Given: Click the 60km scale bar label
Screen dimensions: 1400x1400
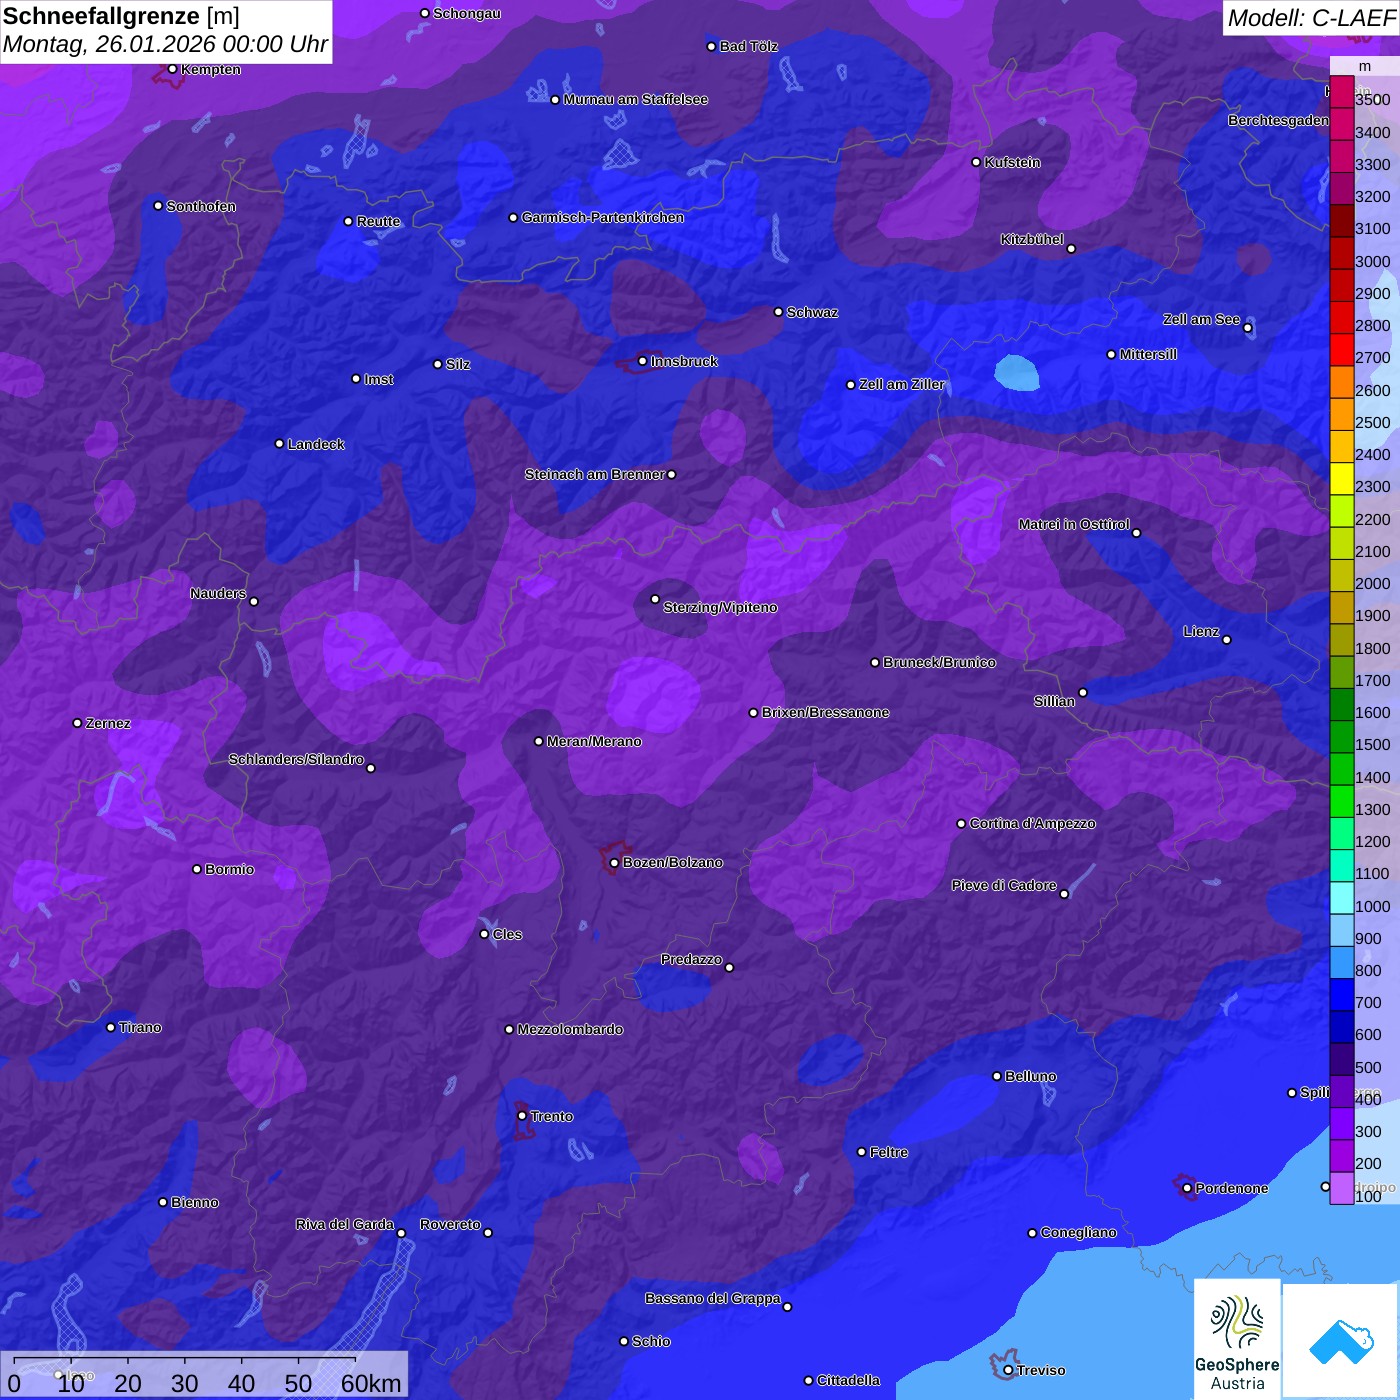Looking at the screenshot, I should coord(371,1383).
